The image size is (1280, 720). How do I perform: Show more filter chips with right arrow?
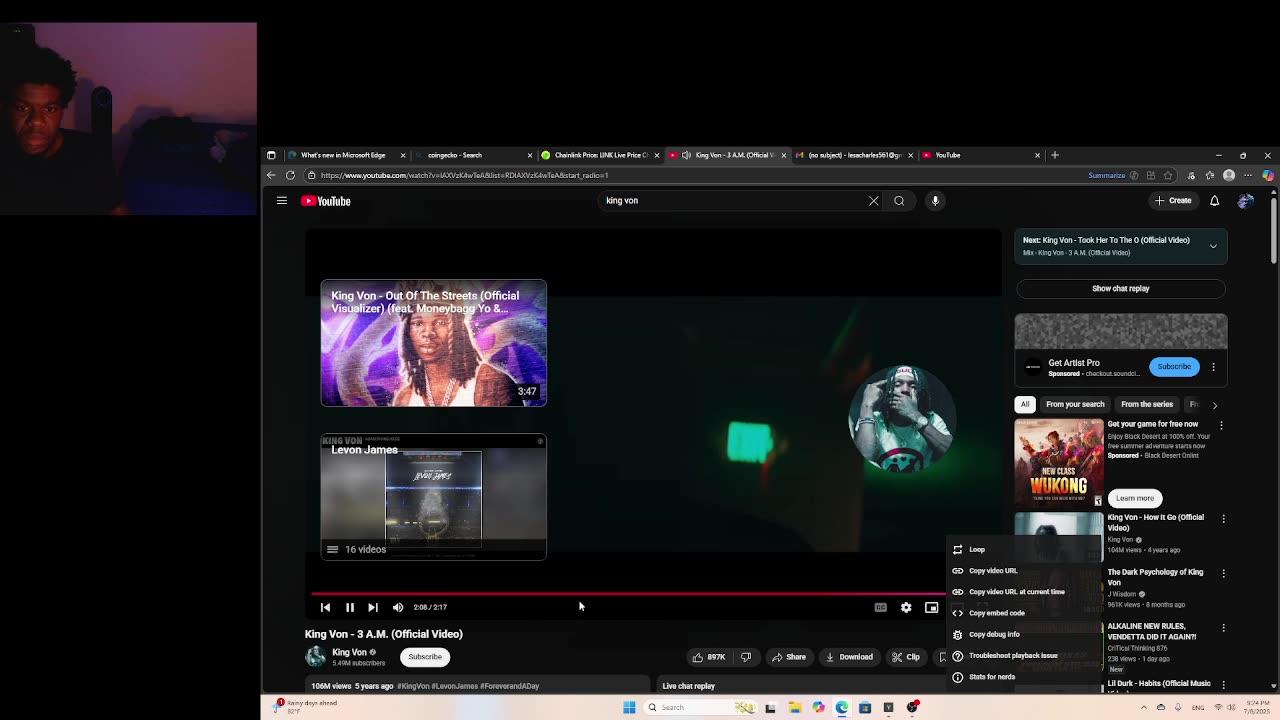(x=1214, y=405)
